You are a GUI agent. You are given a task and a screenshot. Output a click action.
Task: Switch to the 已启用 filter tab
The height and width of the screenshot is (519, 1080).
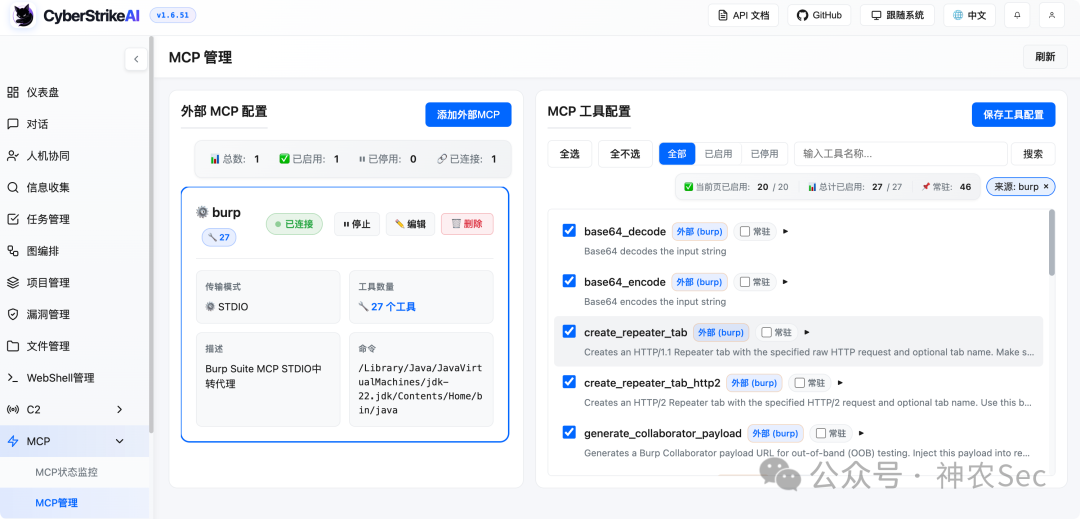pyautogui.click(x=718, y=154)
